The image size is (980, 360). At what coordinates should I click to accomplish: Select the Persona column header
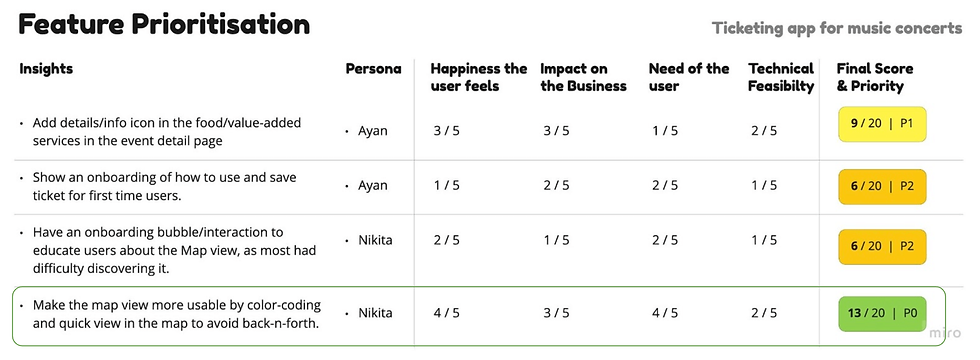point(373,69)
